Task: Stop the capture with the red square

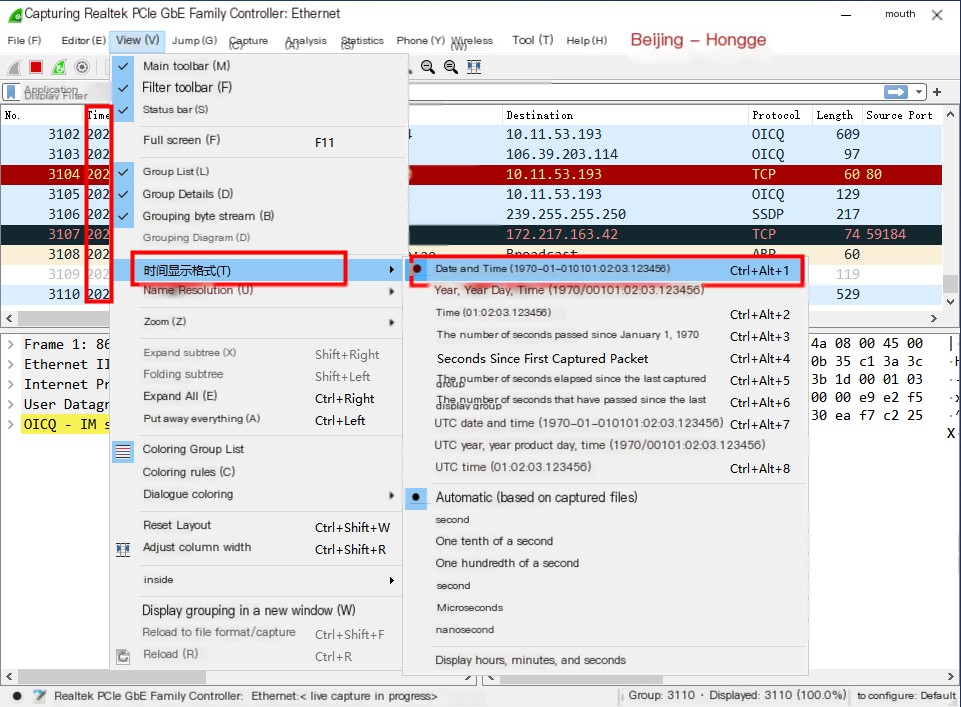Action: tap(36, 67)
